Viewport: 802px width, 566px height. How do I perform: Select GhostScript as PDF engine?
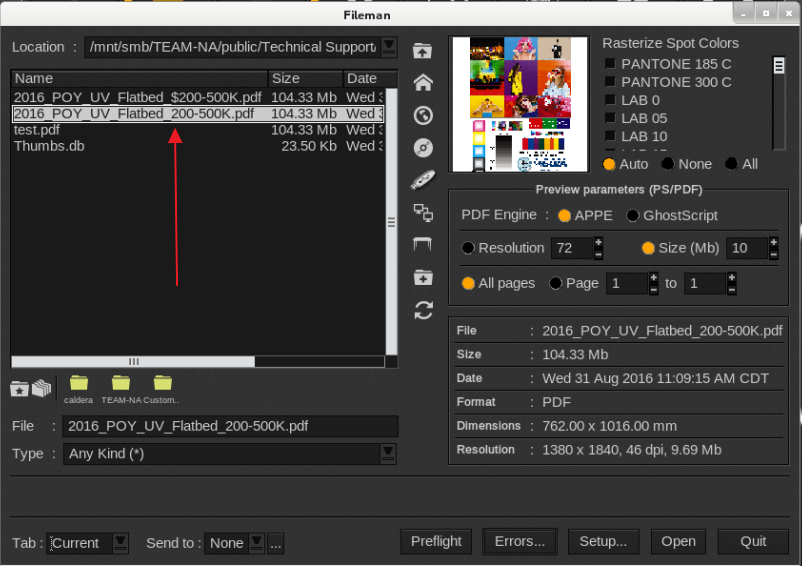[633, 215]
